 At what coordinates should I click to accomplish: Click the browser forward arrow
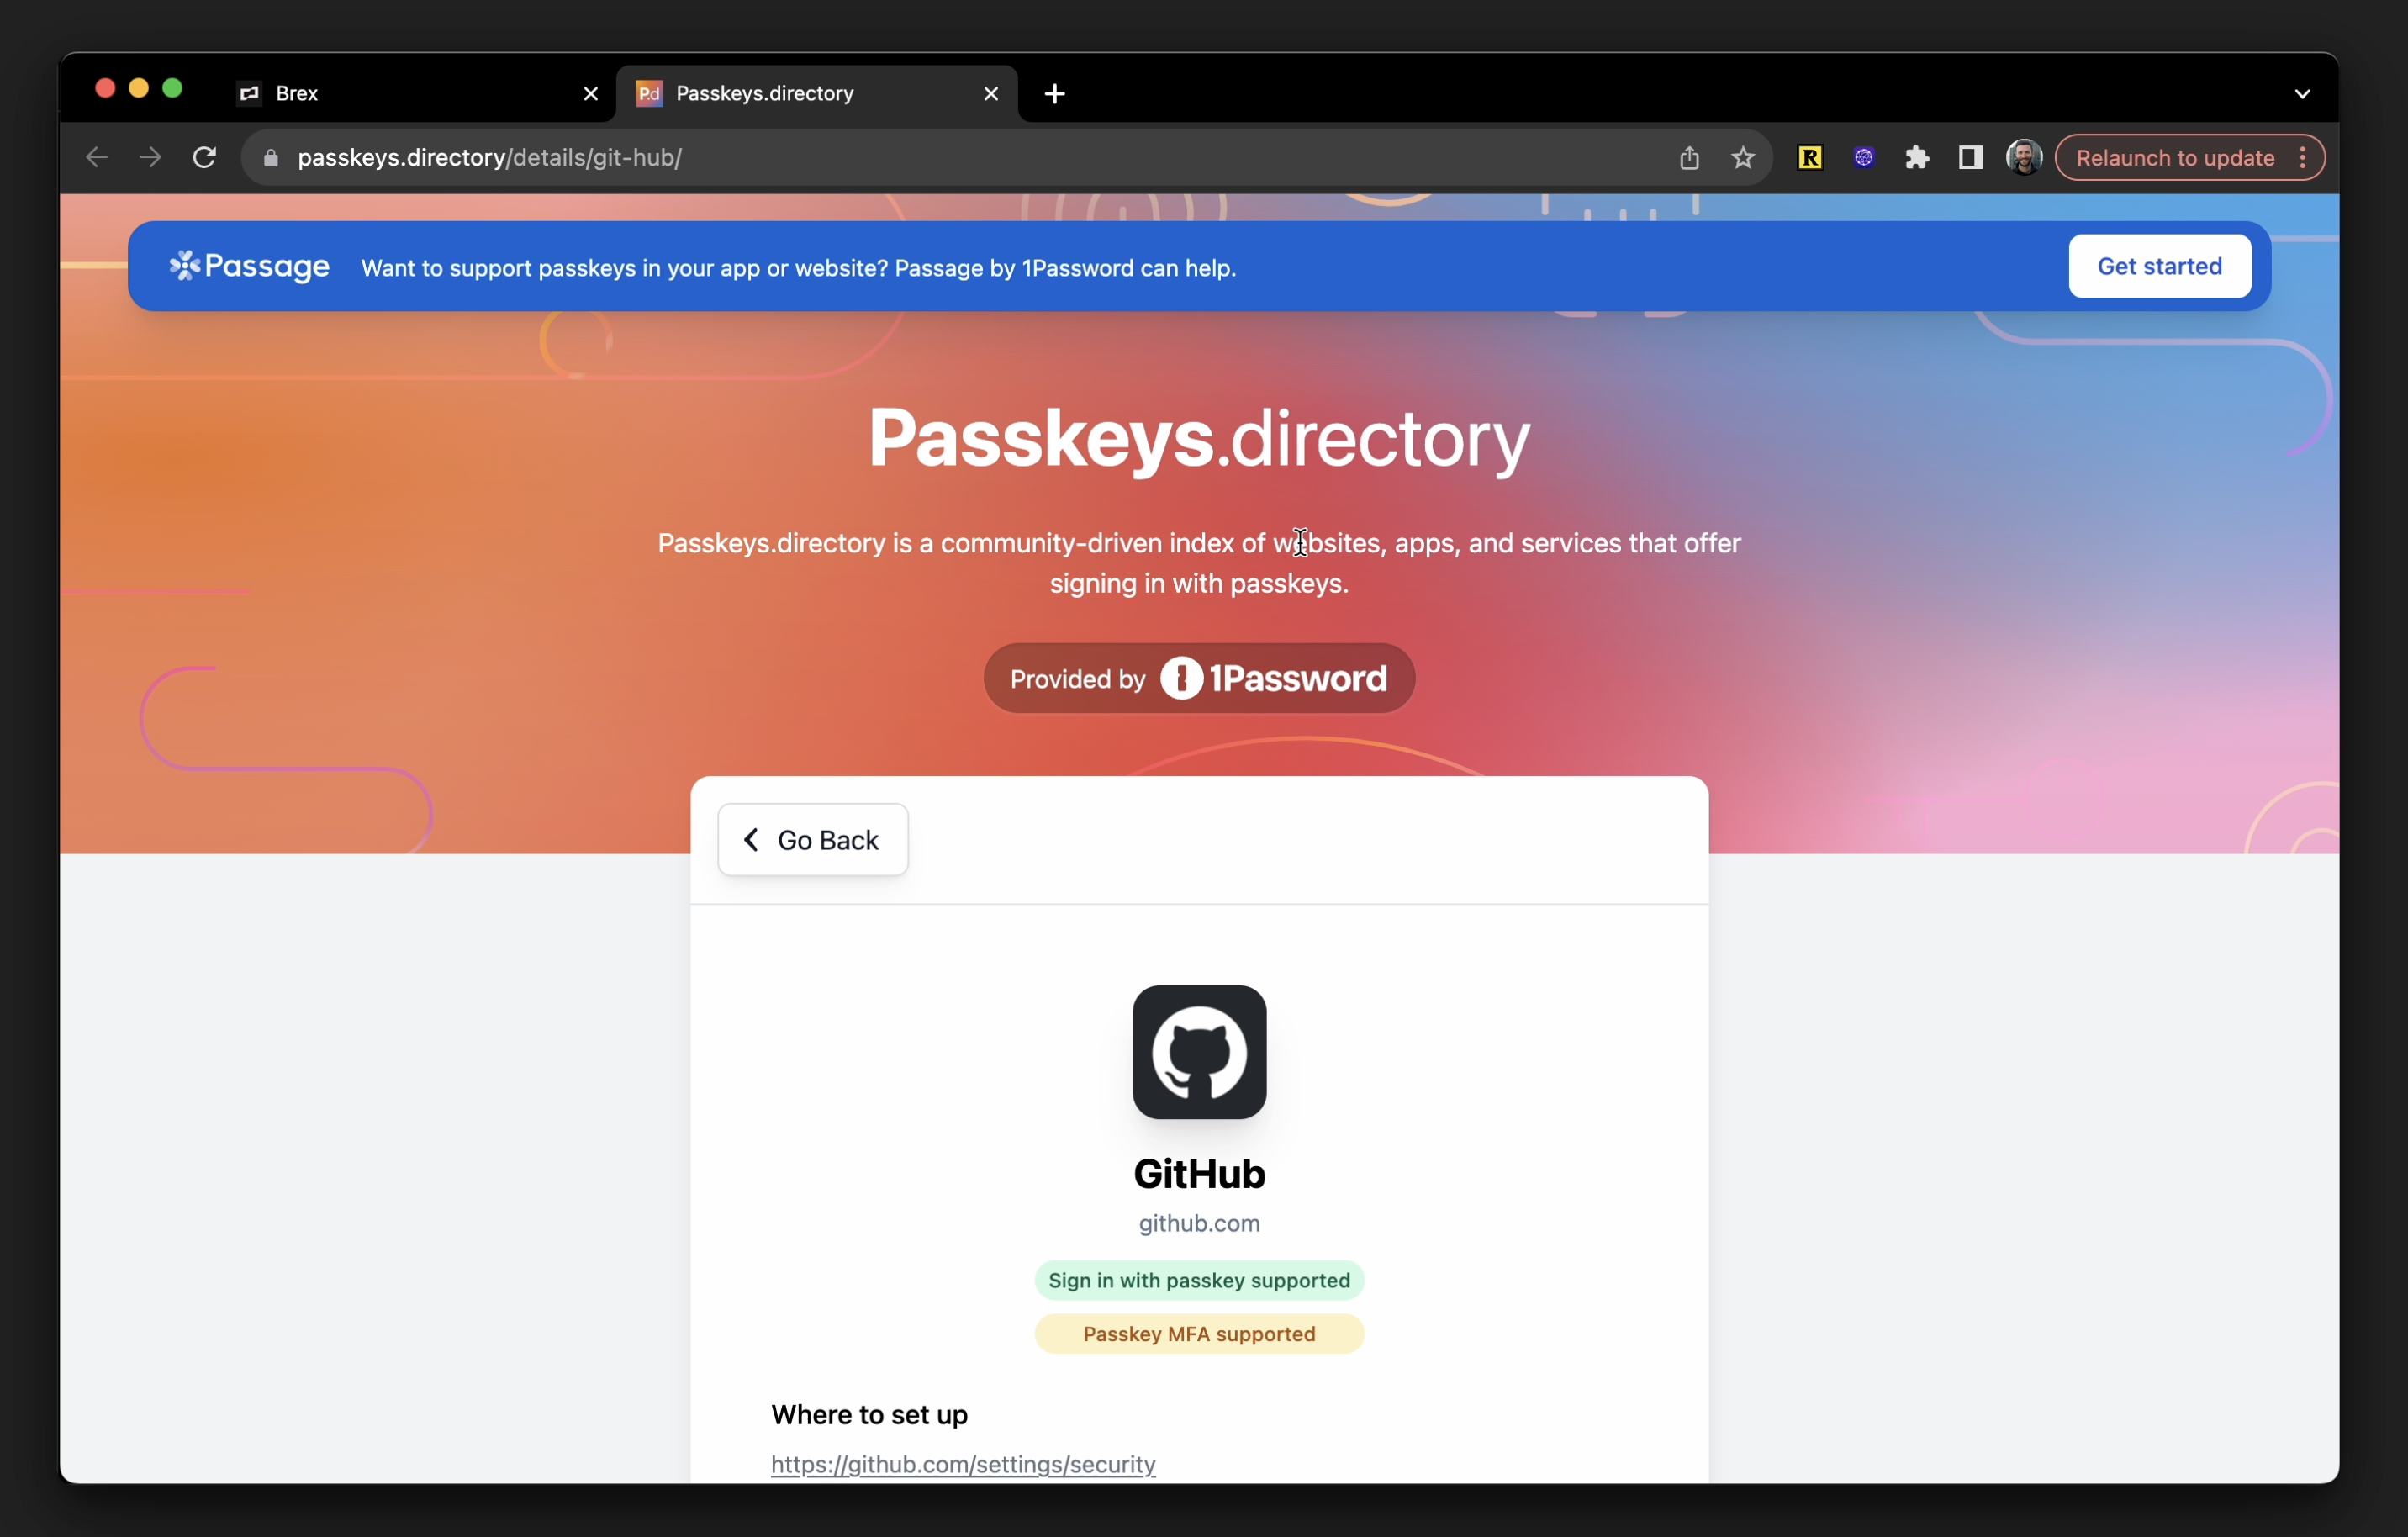(x=150, y=157)
